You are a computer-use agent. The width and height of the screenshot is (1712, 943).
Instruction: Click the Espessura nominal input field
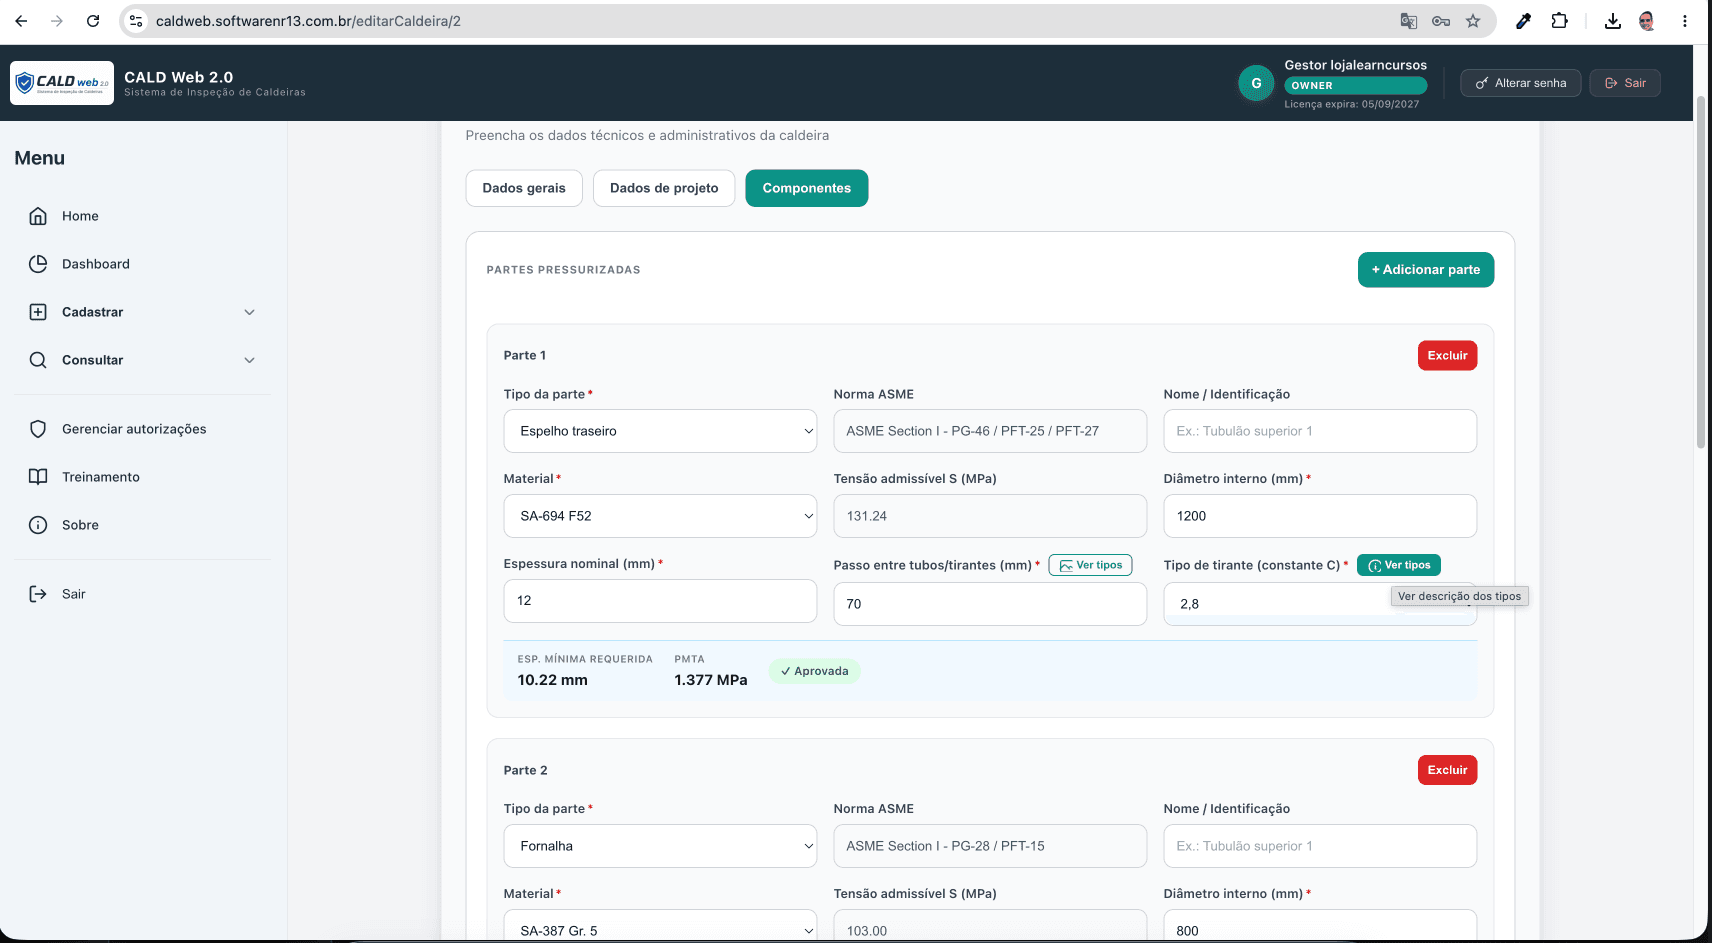point(660,601)
